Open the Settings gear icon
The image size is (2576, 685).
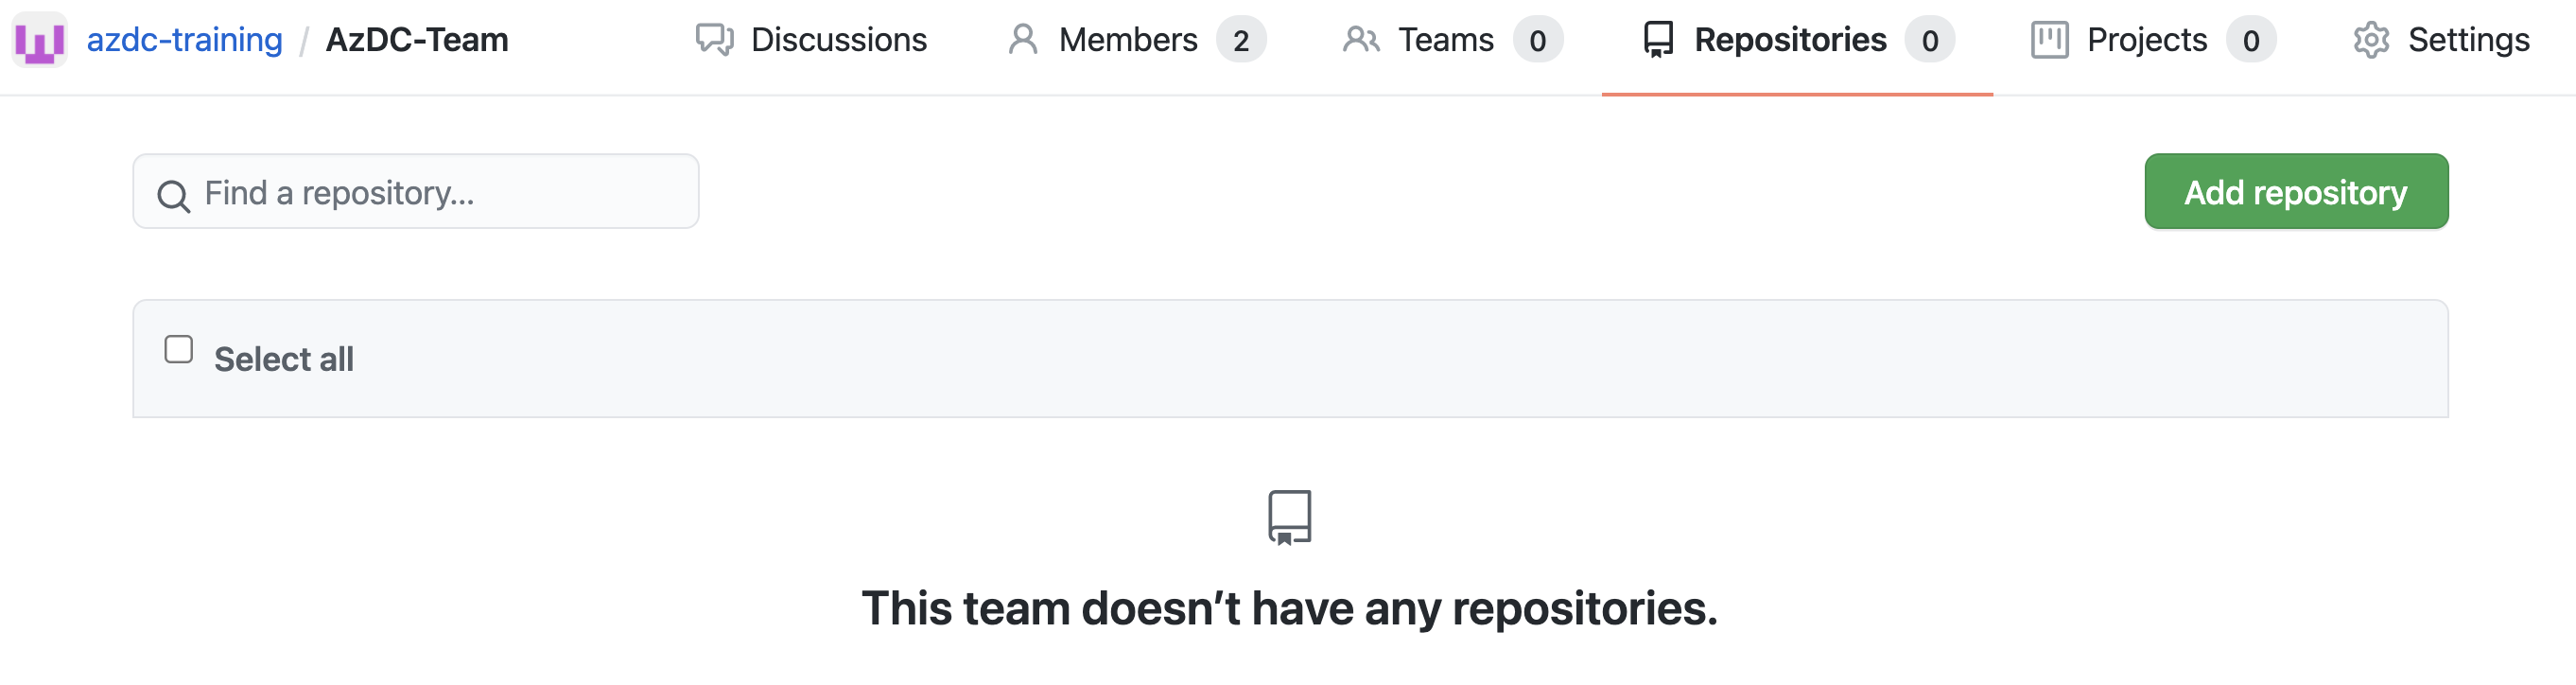pyautogui.click(x=2370, y=39)
